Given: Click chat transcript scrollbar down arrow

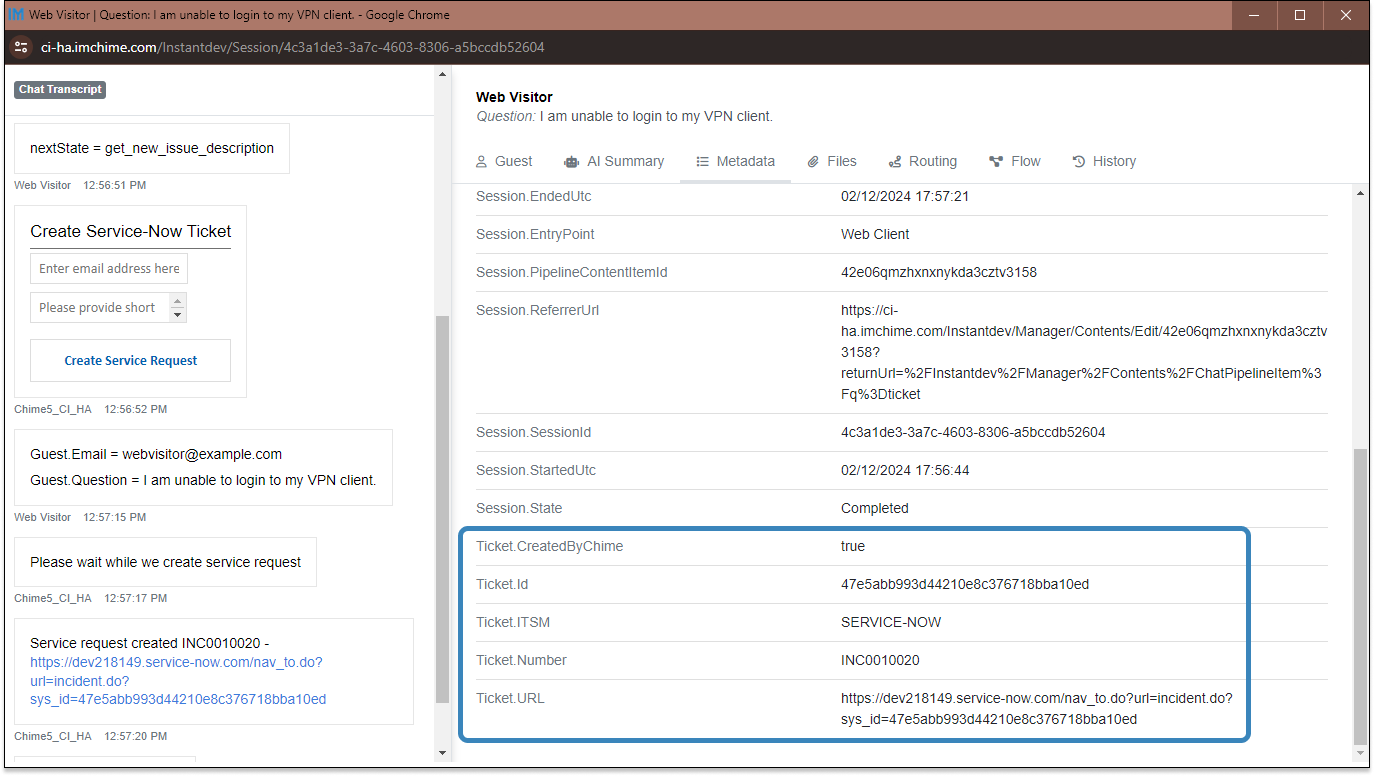Looking at the screenshot, I should click(443, 753).
